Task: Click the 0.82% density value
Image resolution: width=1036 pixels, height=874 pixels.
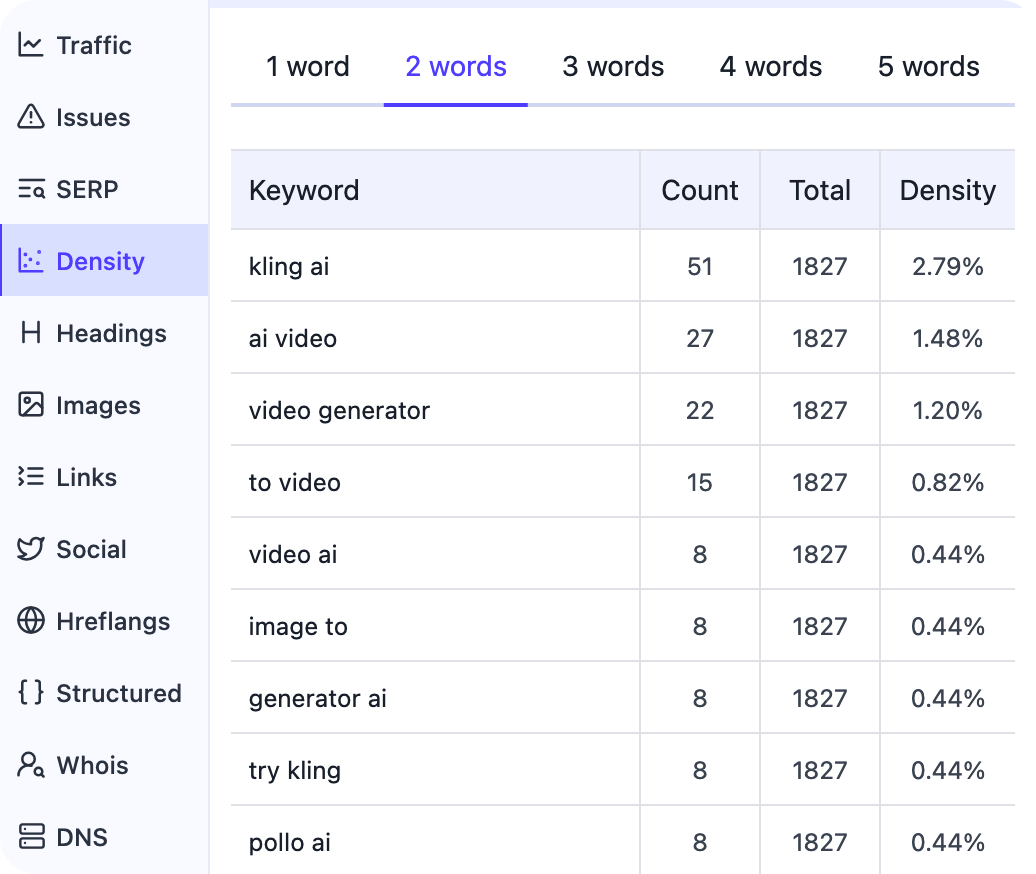Action: pyautogui.click(x=947, y=483)
